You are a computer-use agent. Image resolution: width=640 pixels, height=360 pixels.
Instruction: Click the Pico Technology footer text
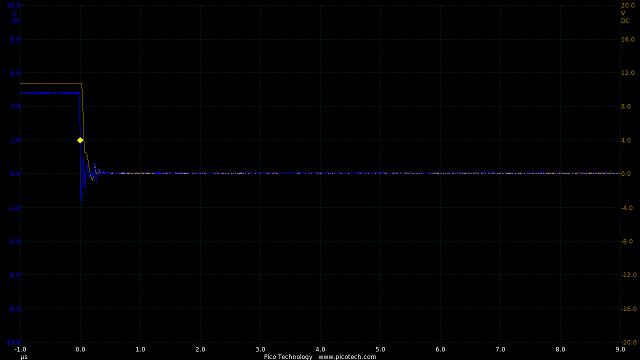(x=288, y=356)
